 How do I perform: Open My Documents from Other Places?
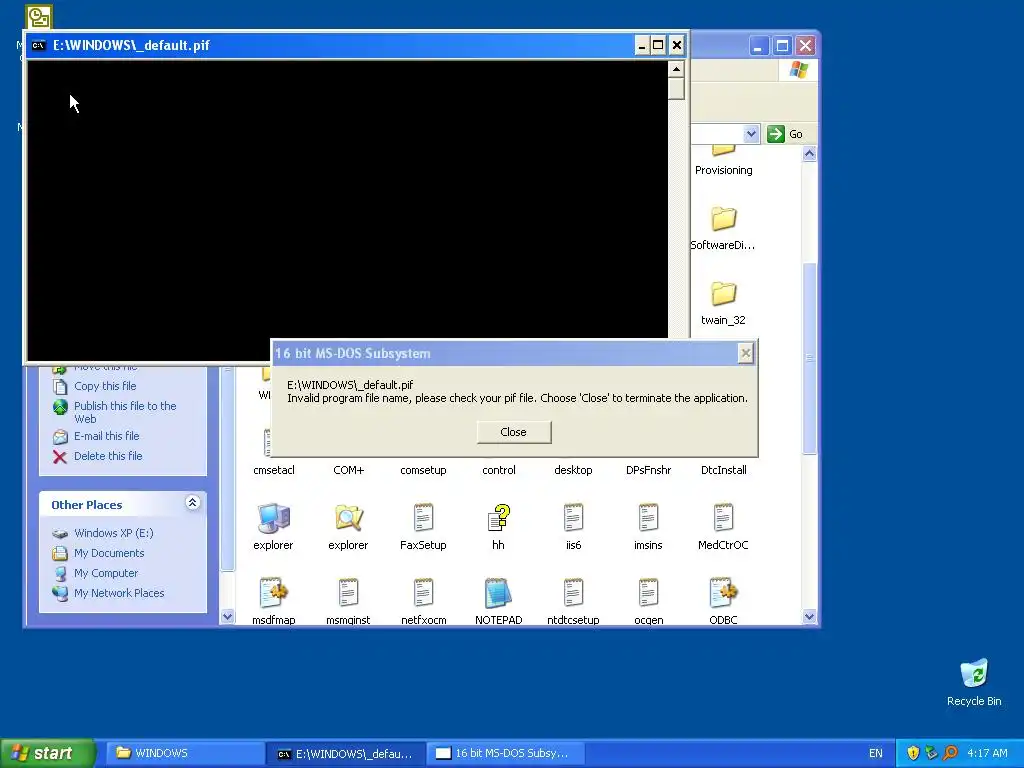109,553
